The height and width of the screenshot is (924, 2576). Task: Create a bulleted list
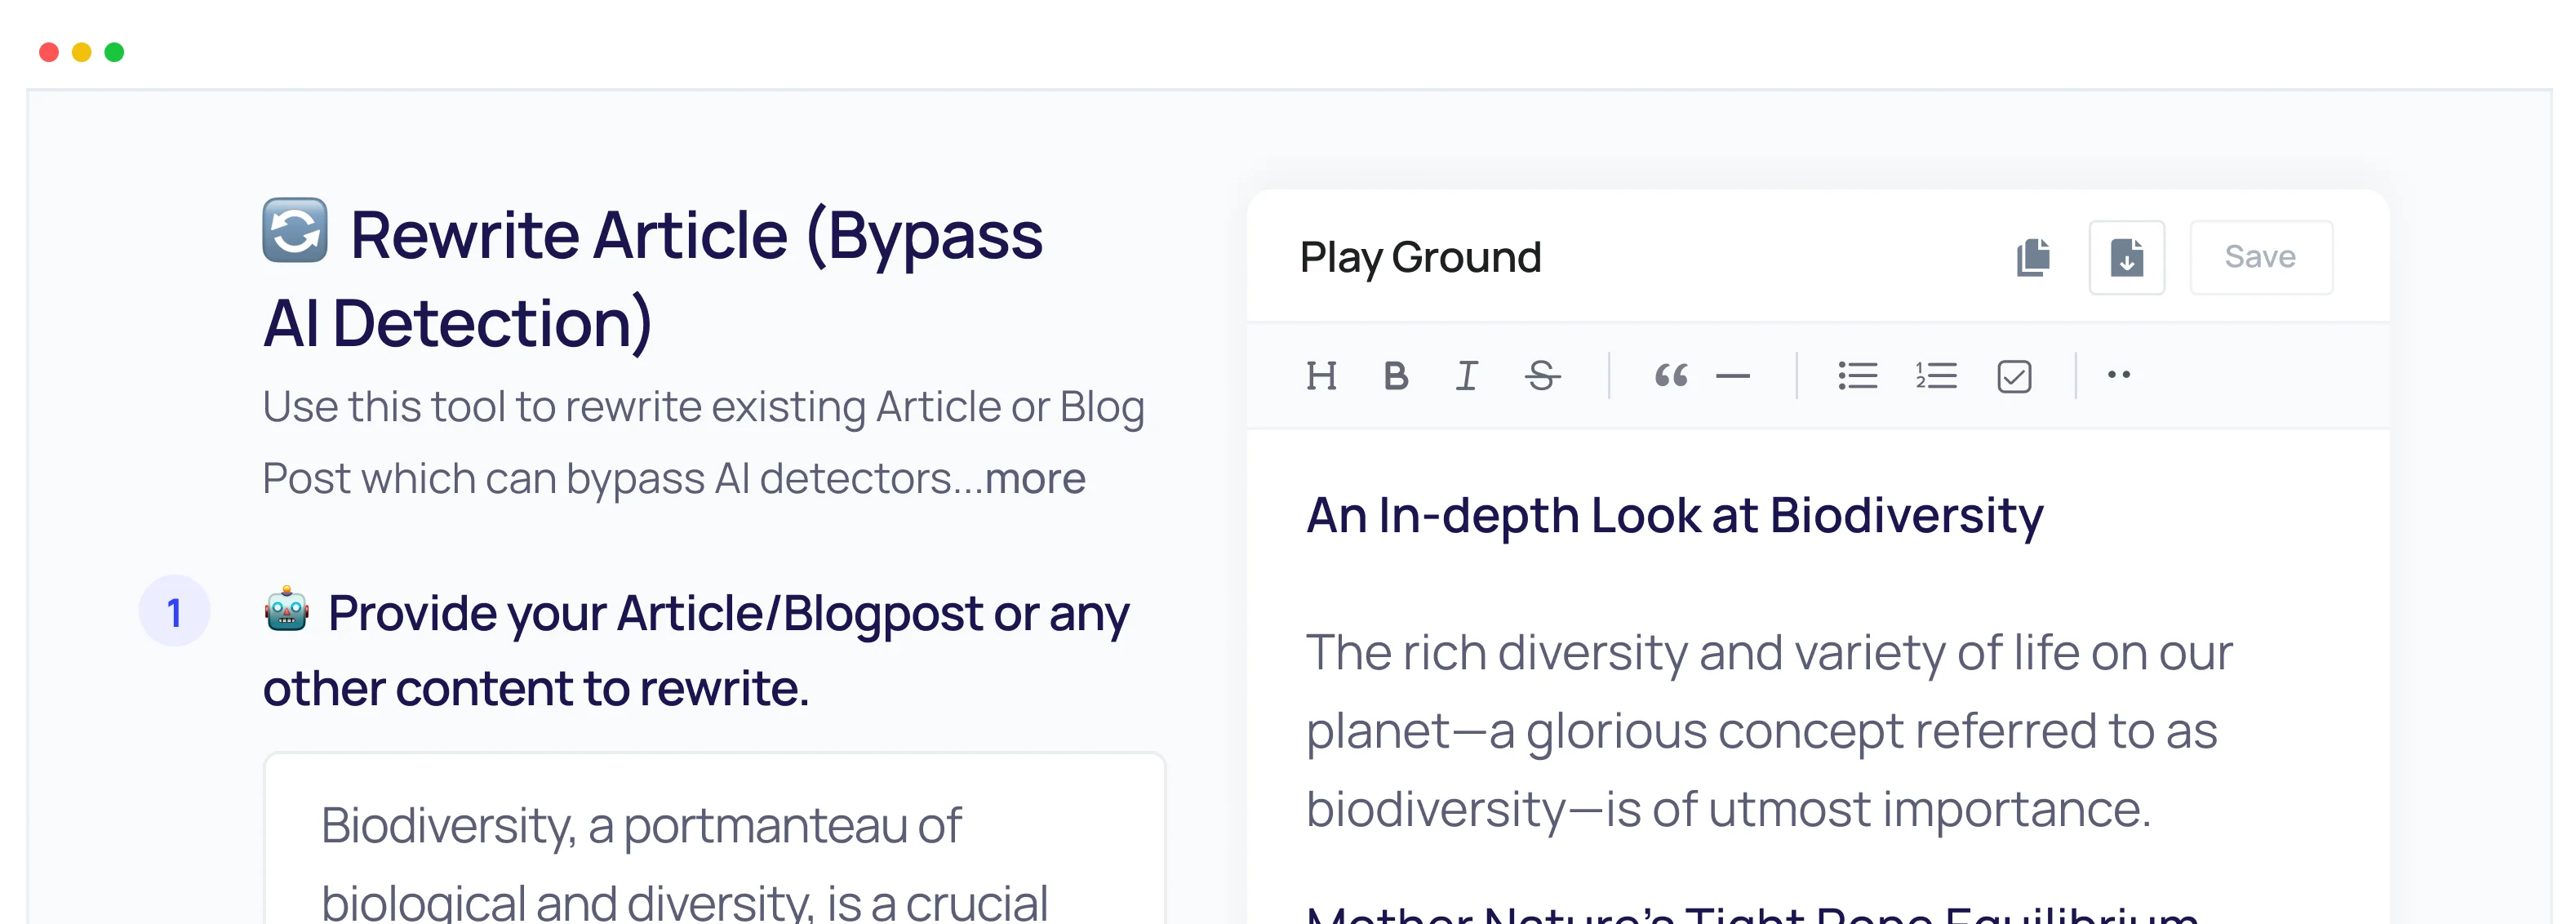1857,375
